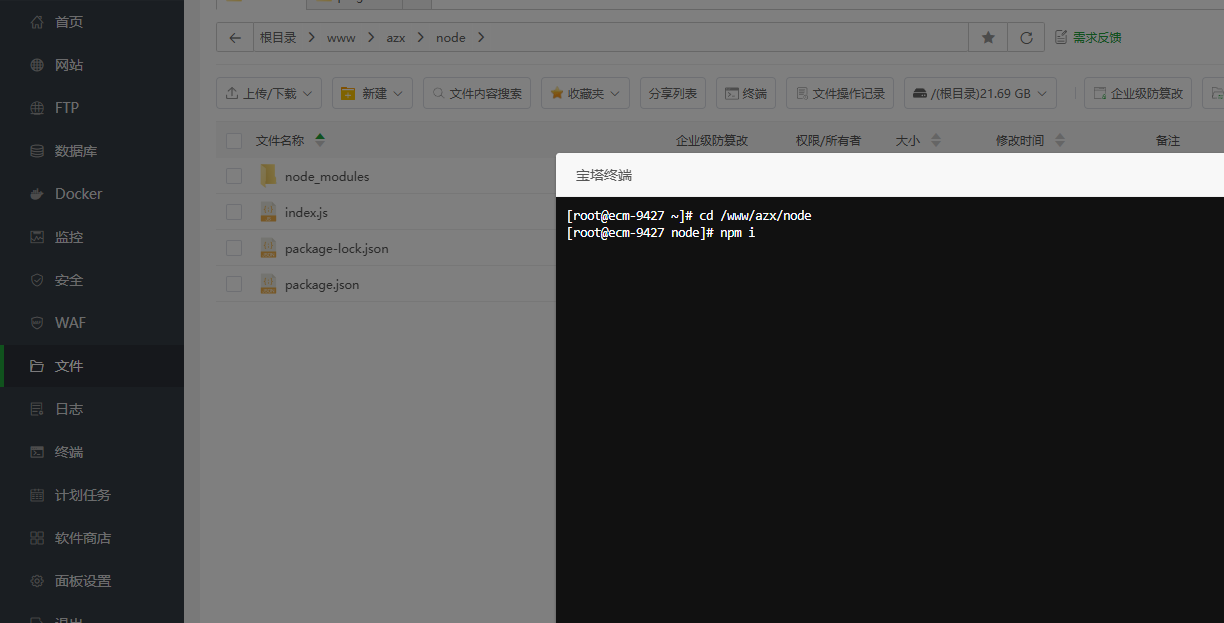The image size is (1224, 623).
Task: Sort ascending by 文件名称 arrow icon
Action: point(320,136)
